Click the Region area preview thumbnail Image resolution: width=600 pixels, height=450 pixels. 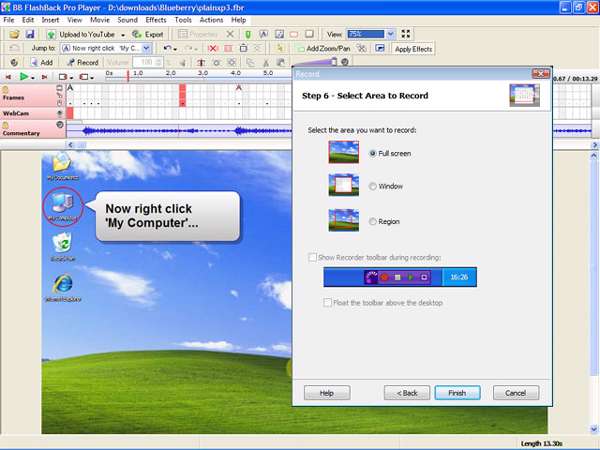[x=344, y=220]
